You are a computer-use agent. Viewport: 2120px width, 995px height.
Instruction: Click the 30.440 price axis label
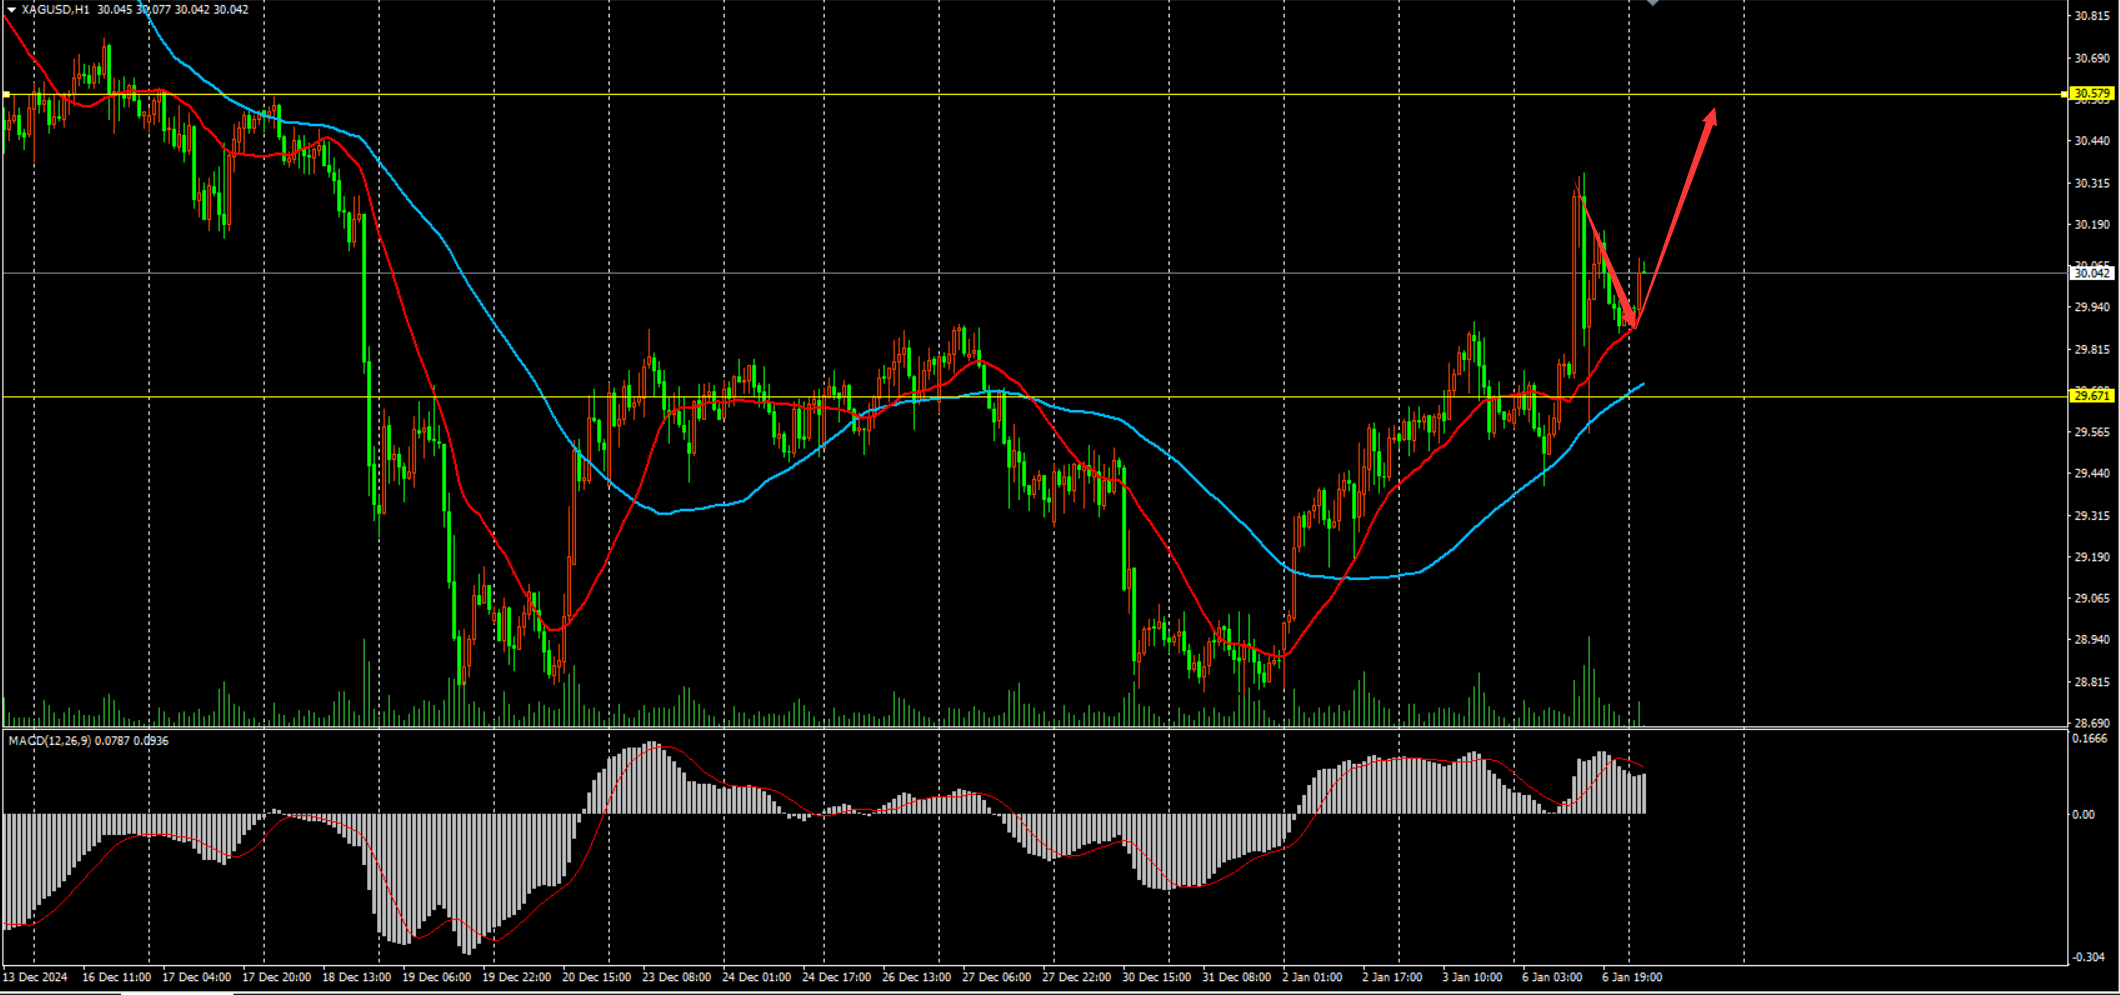(2092, 141)
